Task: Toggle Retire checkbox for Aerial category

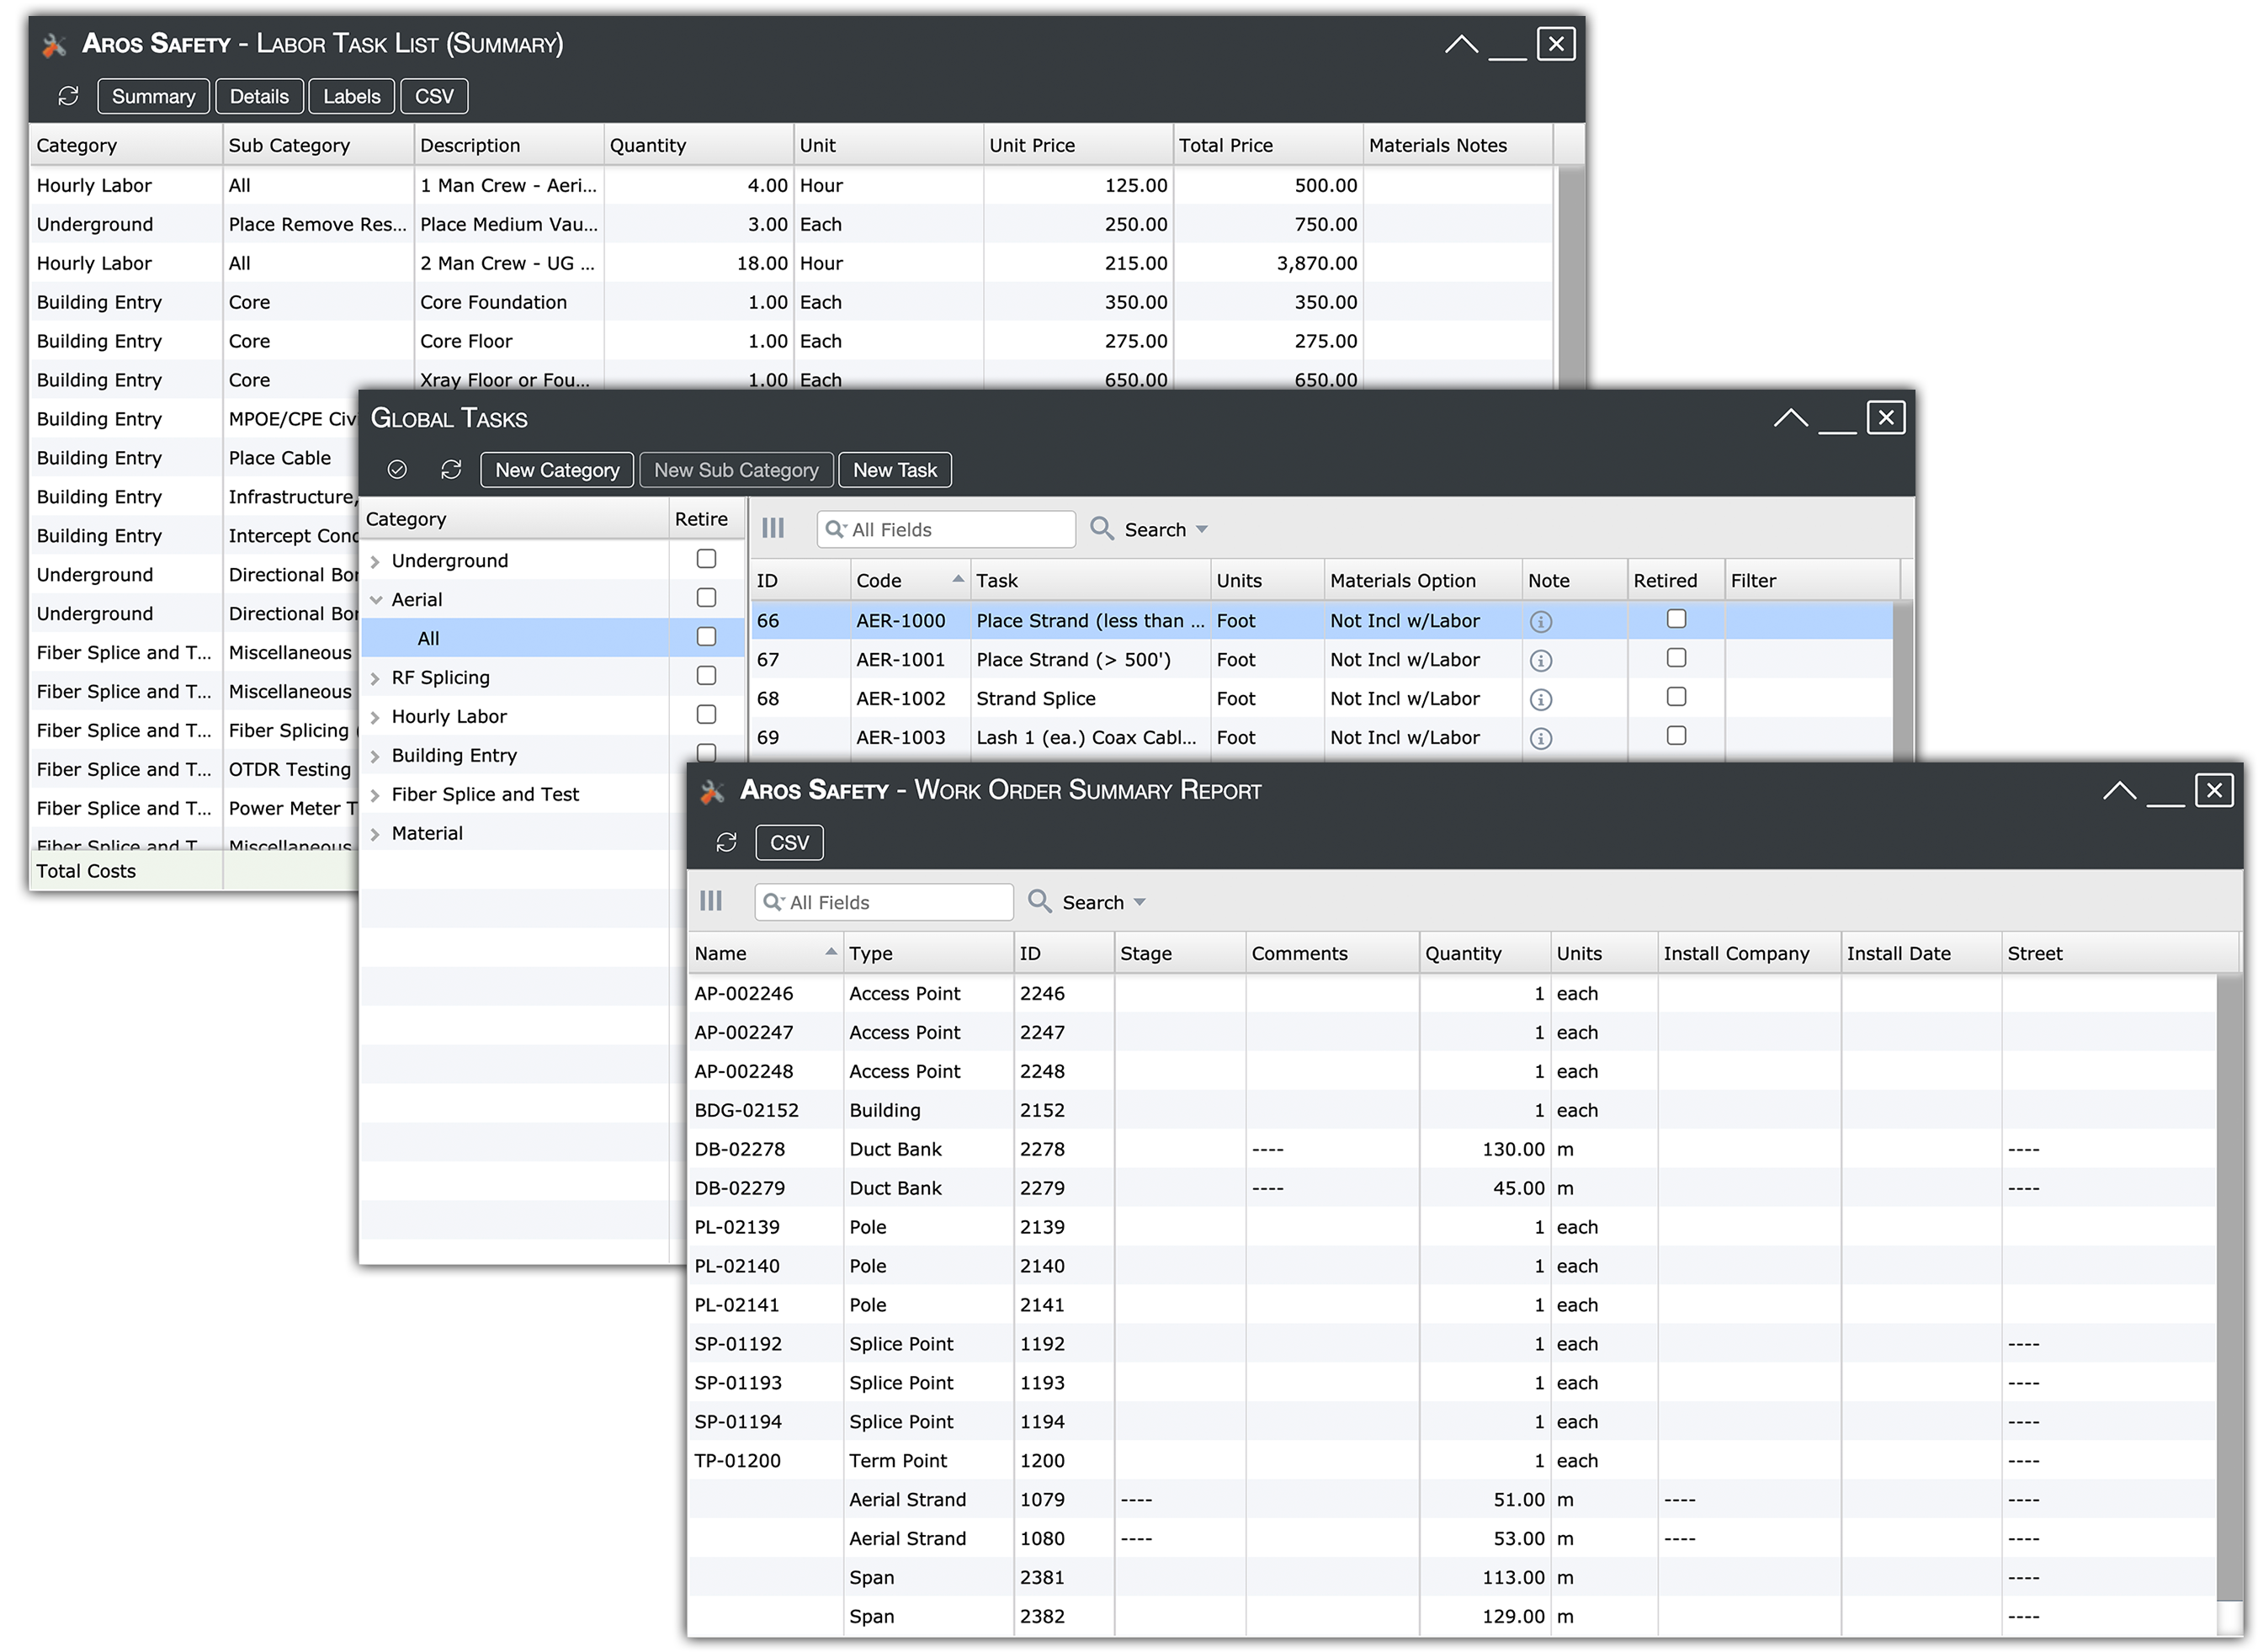Action: click(706, 598)
